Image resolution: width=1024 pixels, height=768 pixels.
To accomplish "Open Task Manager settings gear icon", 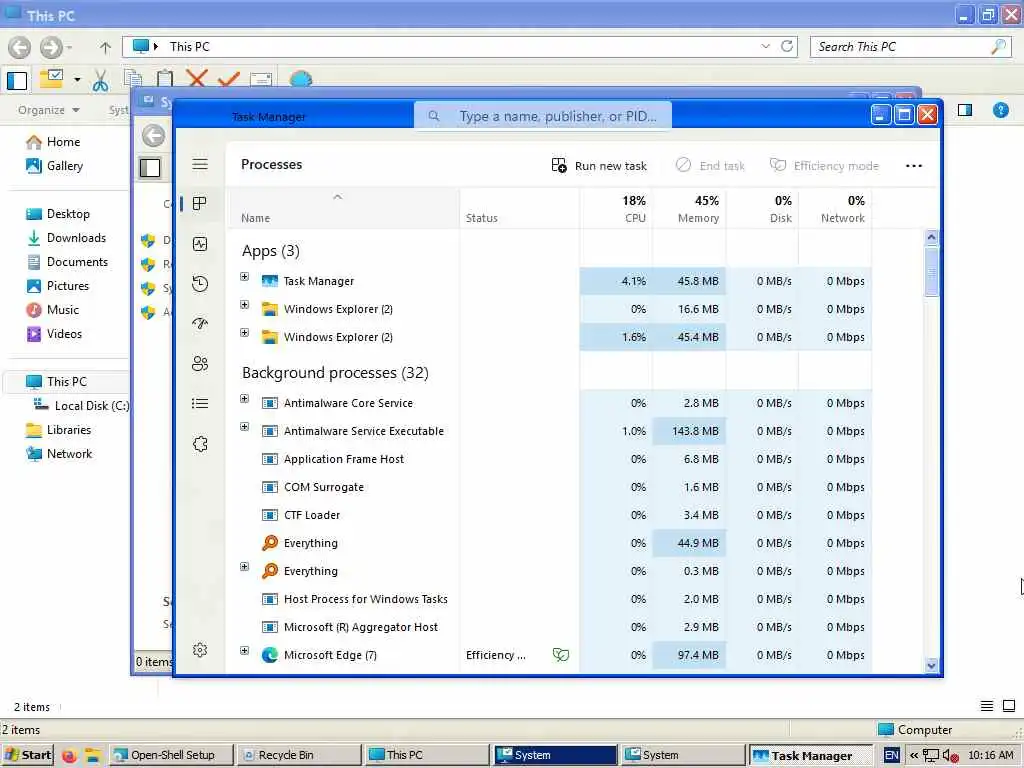I will pos(200,650).
